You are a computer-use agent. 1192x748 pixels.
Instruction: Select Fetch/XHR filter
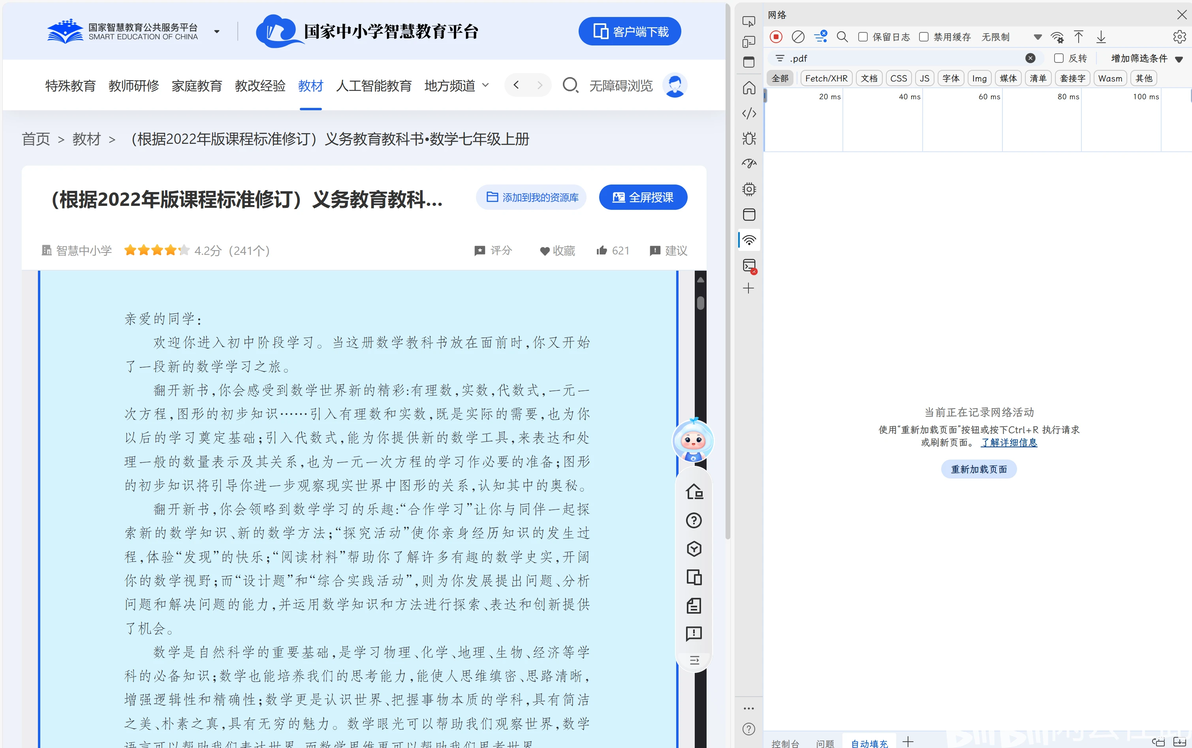point(826,78)
